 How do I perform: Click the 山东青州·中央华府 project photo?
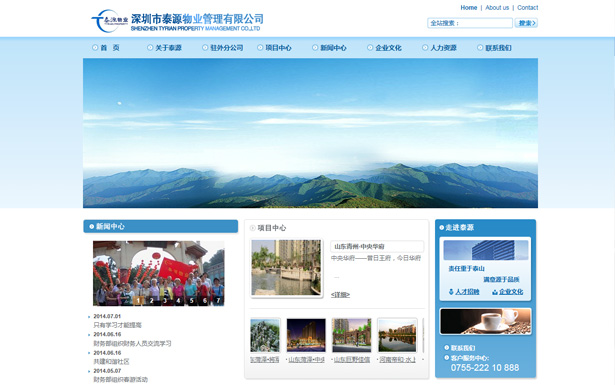click(x=286, y=268)
